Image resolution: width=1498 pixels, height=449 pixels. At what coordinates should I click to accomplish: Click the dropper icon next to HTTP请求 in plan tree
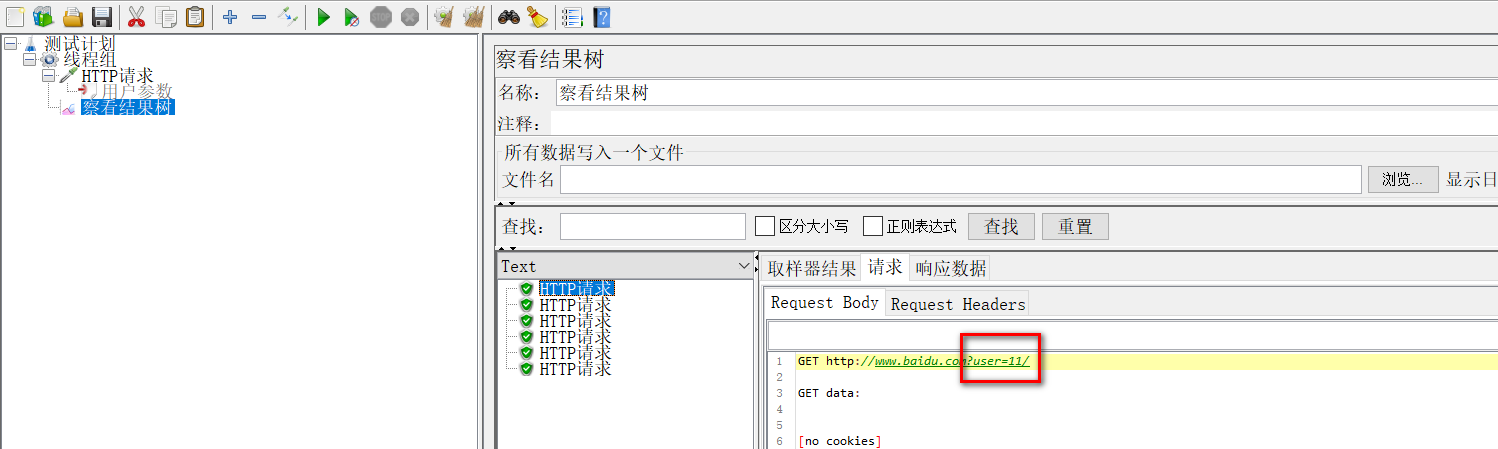click(69, 76)
